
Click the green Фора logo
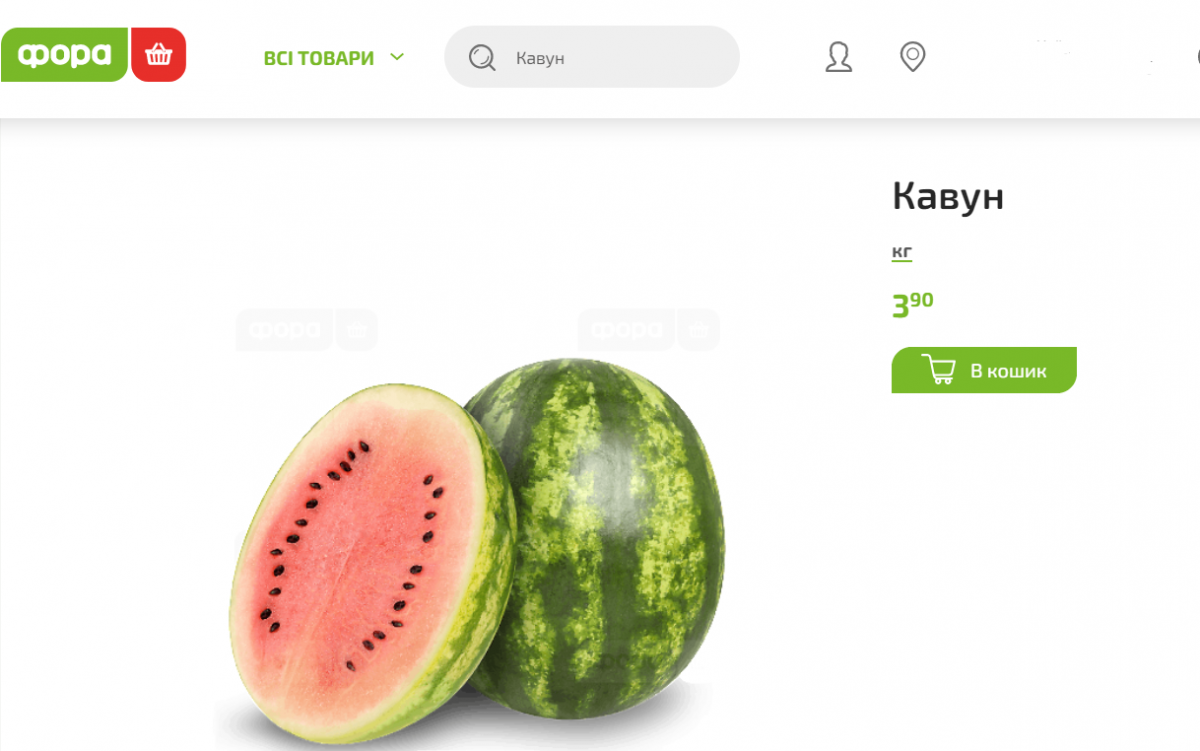point(64,55)
